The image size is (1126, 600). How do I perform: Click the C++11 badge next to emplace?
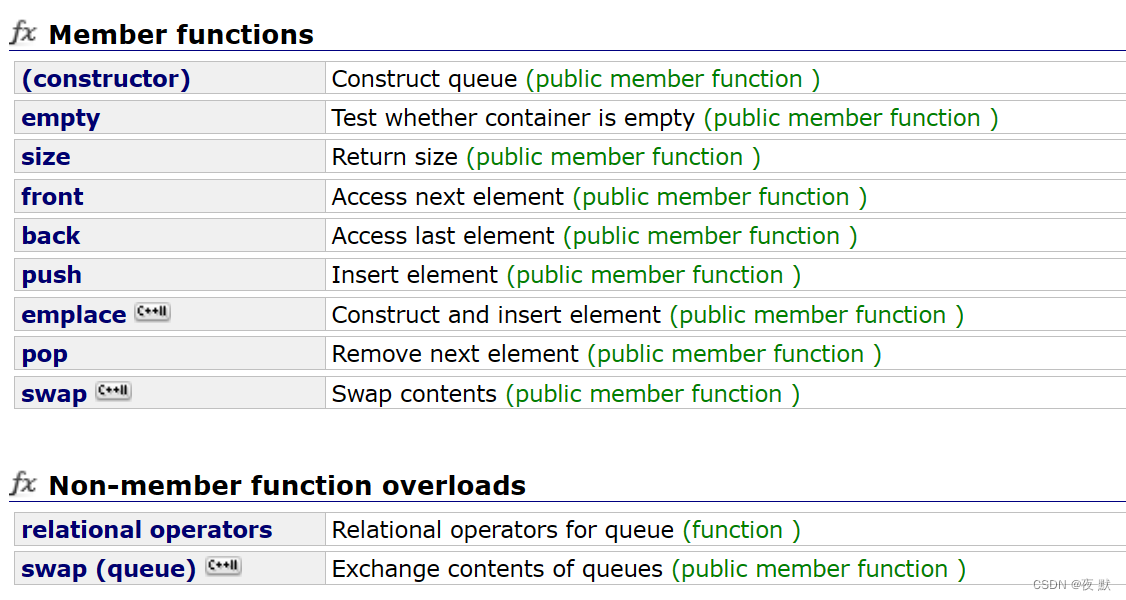pyautogui.click(x=152, y=312)
